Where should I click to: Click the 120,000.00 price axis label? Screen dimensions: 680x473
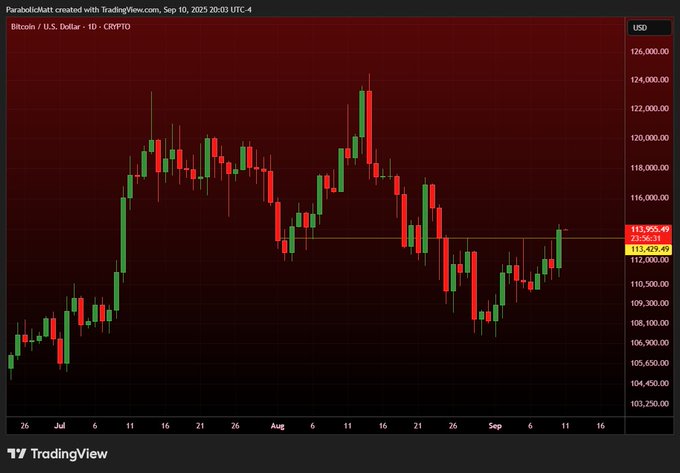649,138
